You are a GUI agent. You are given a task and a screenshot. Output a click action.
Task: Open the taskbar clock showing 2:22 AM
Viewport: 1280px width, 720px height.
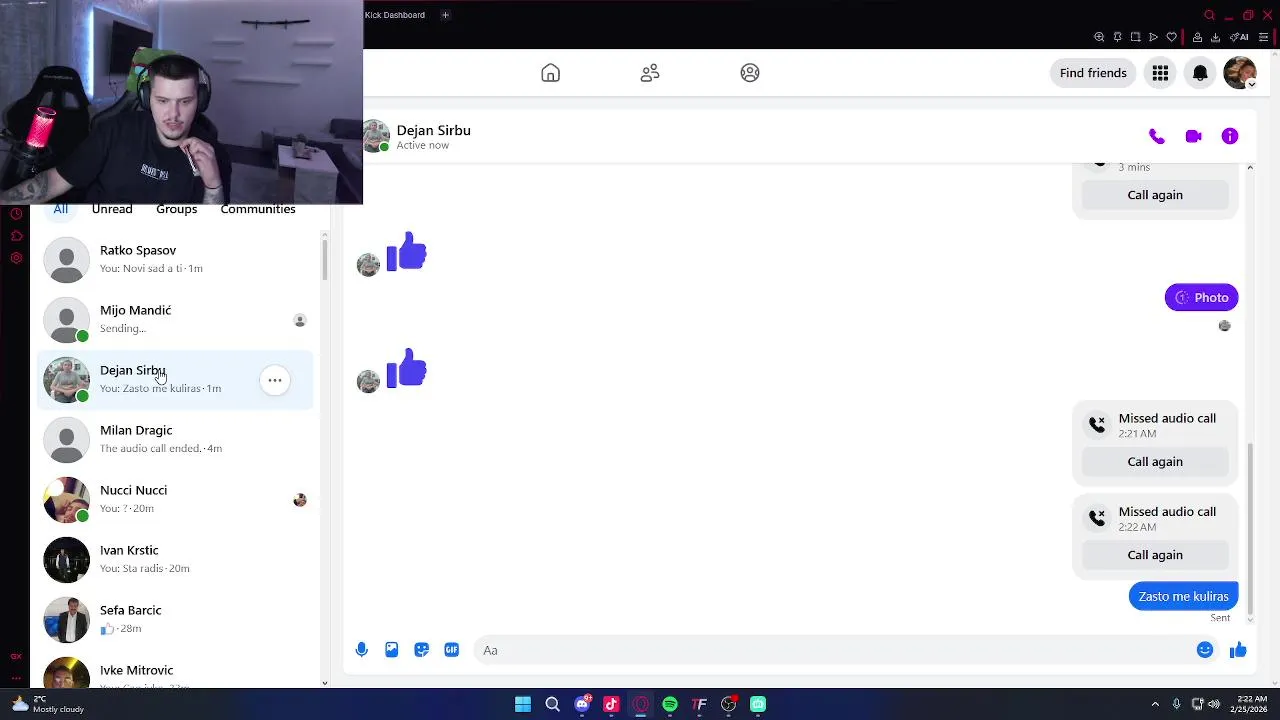[x=1251, y=704]
